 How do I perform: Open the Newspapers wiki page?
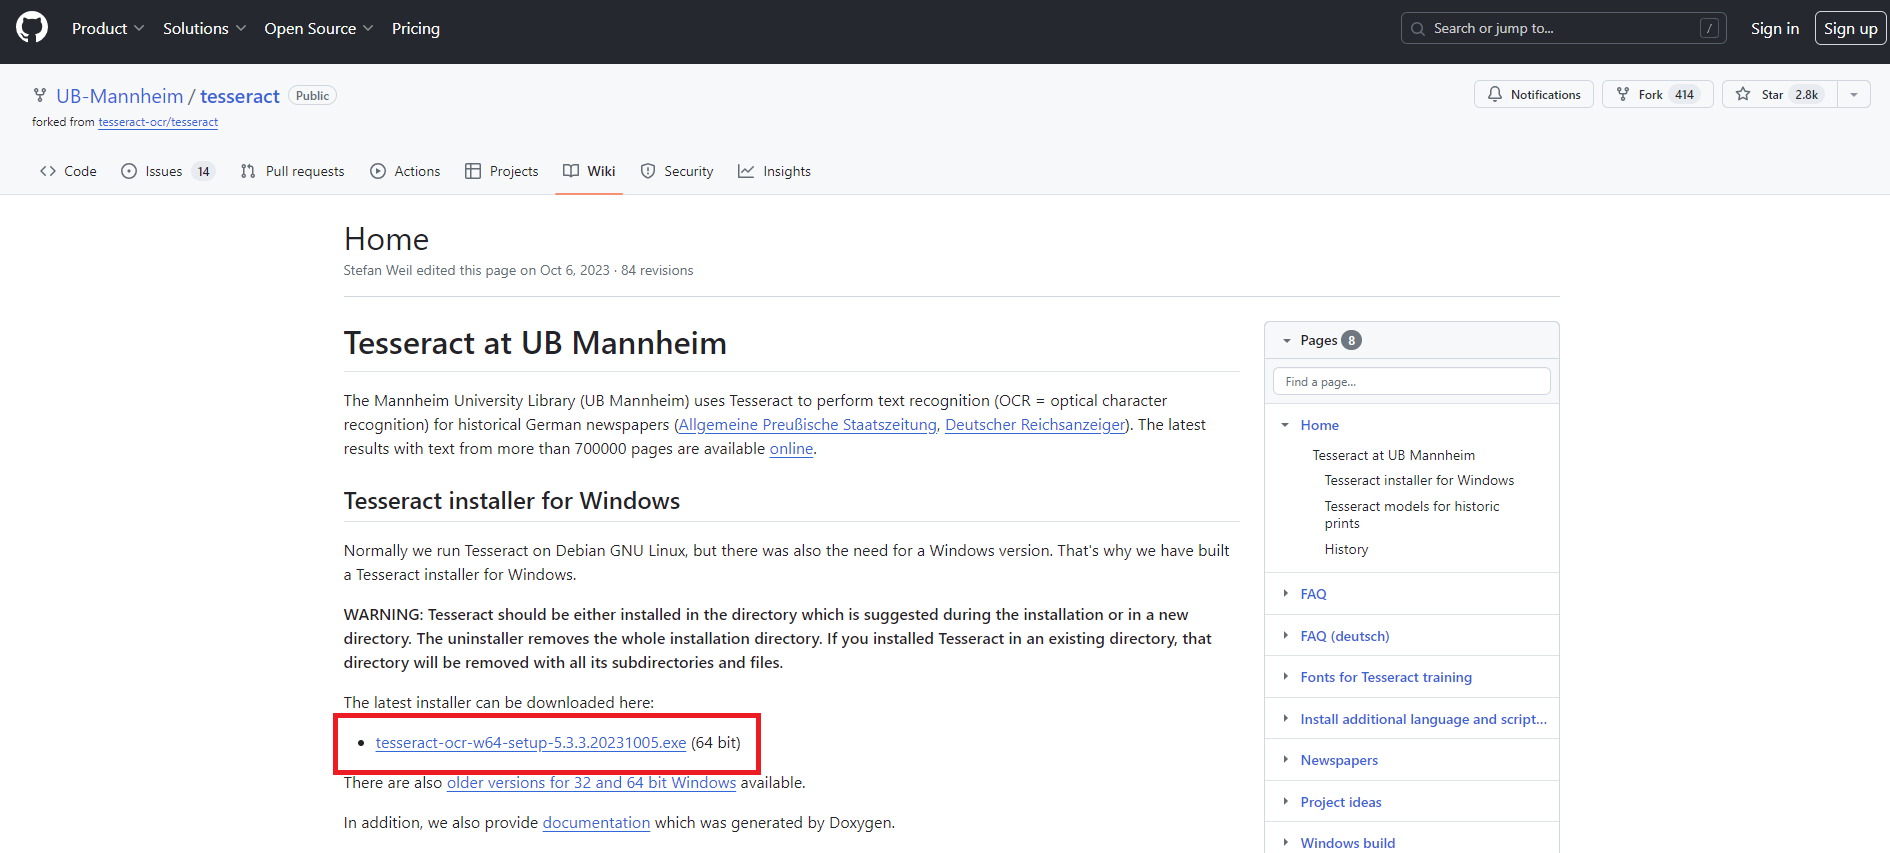pyautogui.click(x=1339, y=760)
